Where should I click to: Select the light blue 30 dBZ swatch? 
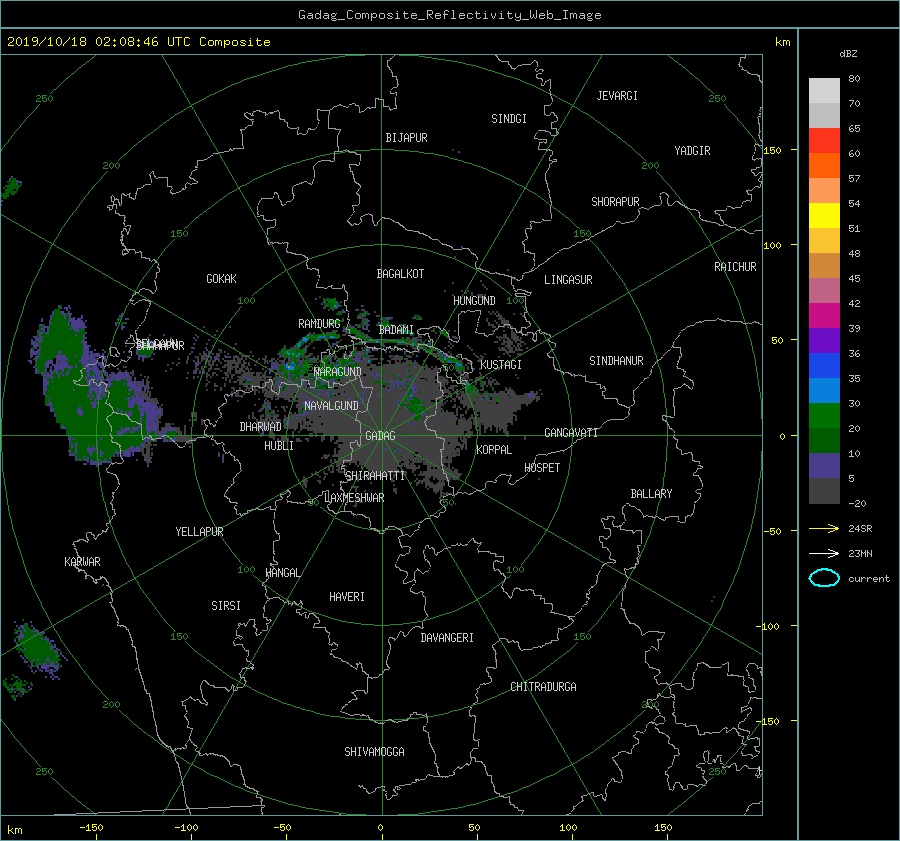click(824, 391)
